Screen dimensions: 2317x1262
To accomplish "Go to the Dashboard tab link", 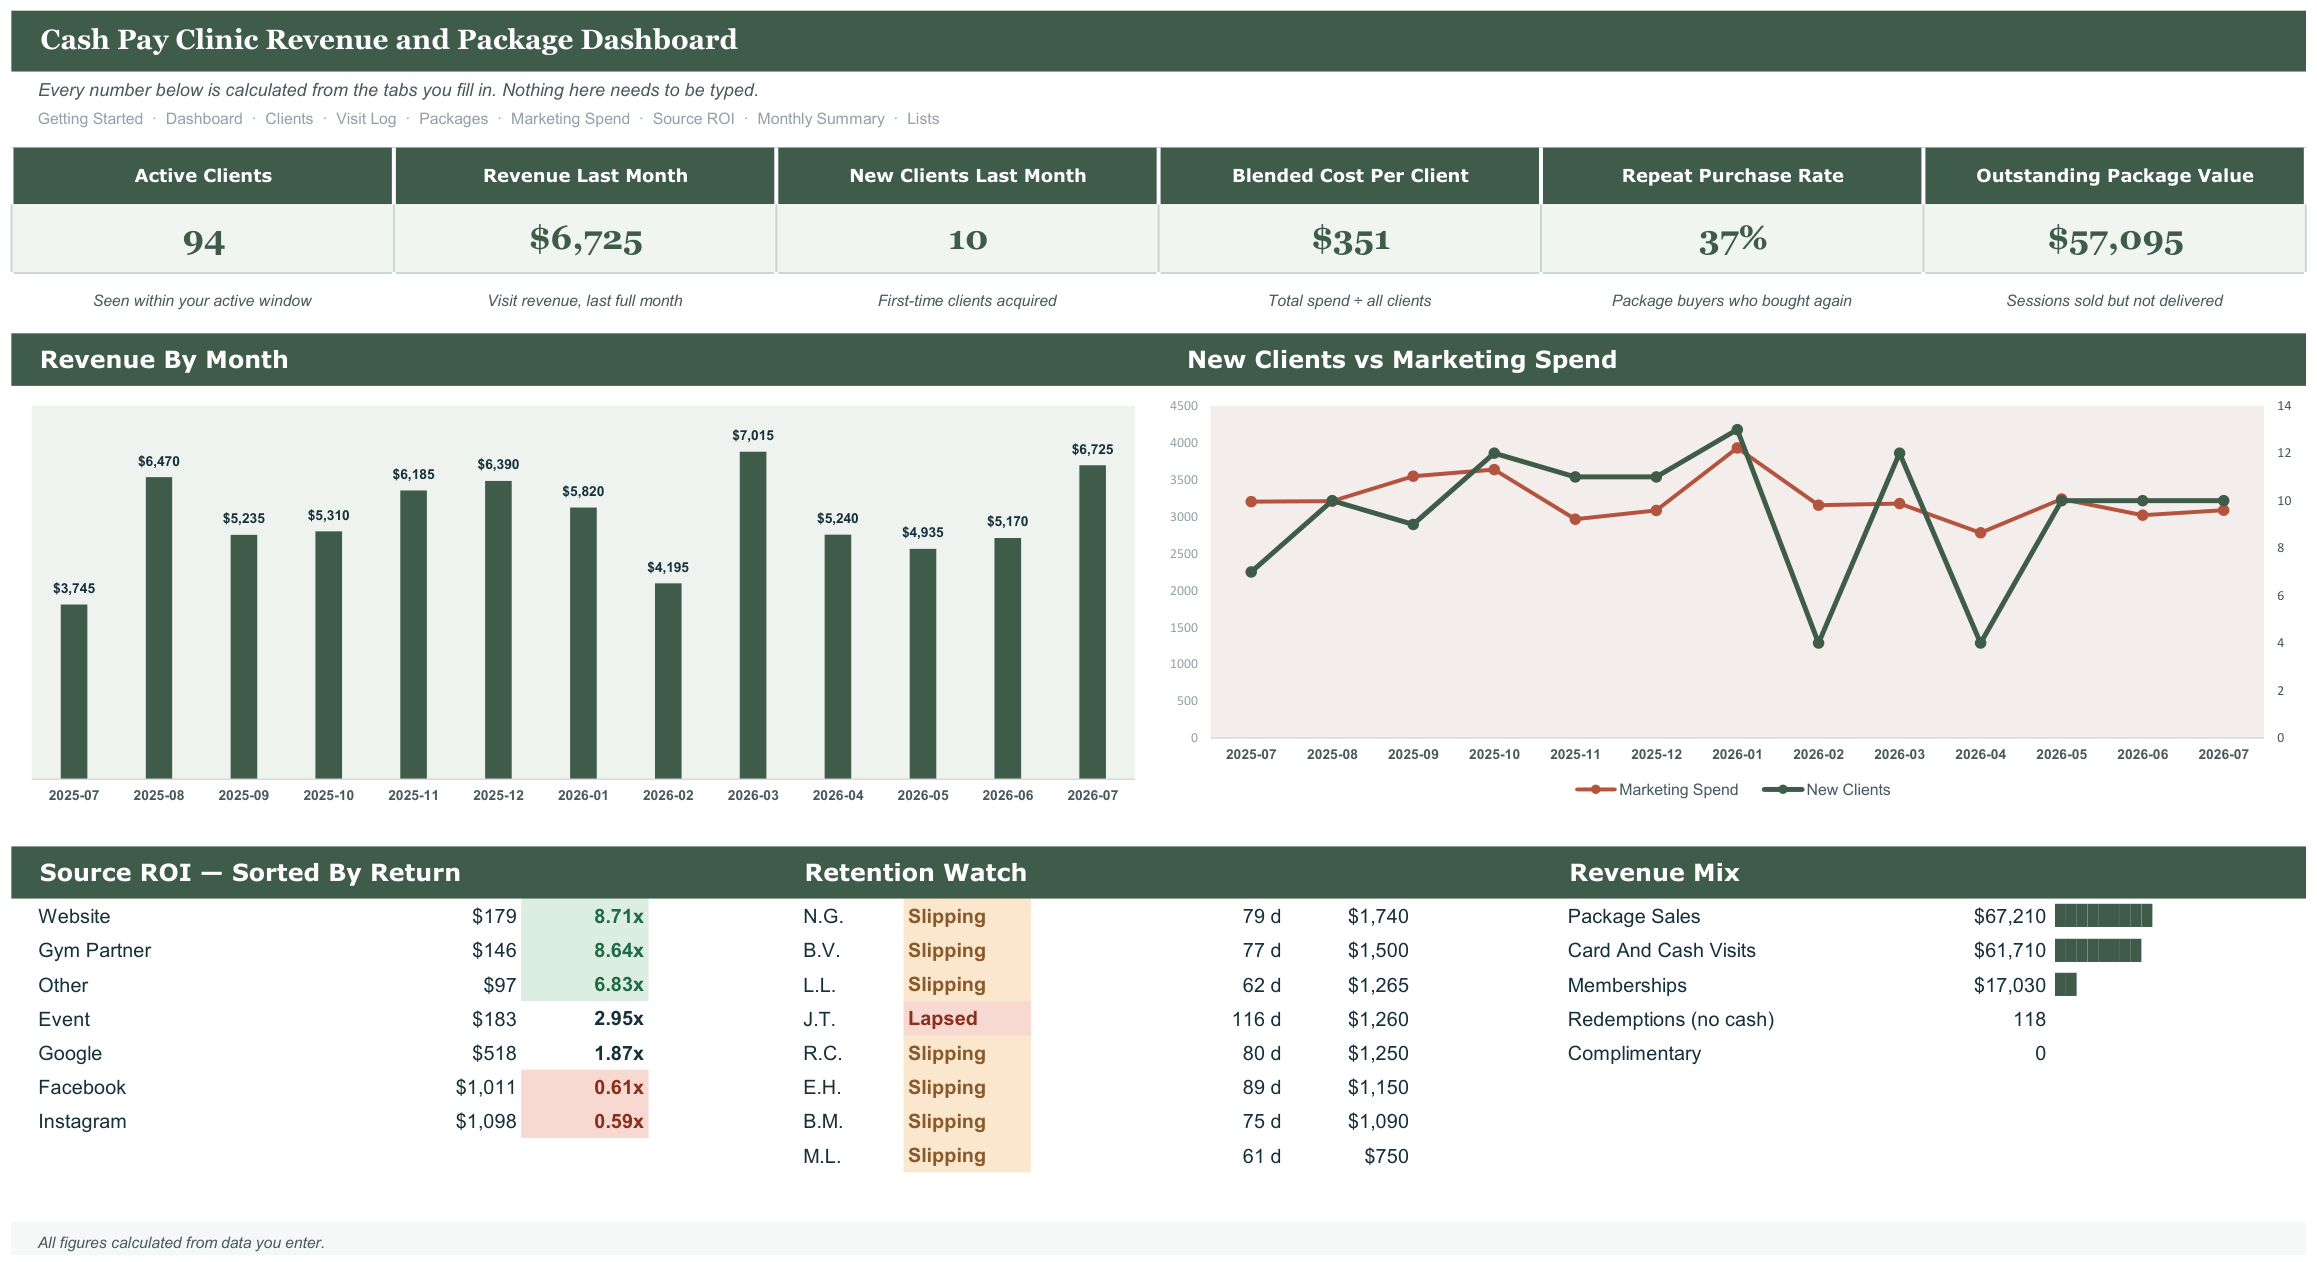I will 204,119.
